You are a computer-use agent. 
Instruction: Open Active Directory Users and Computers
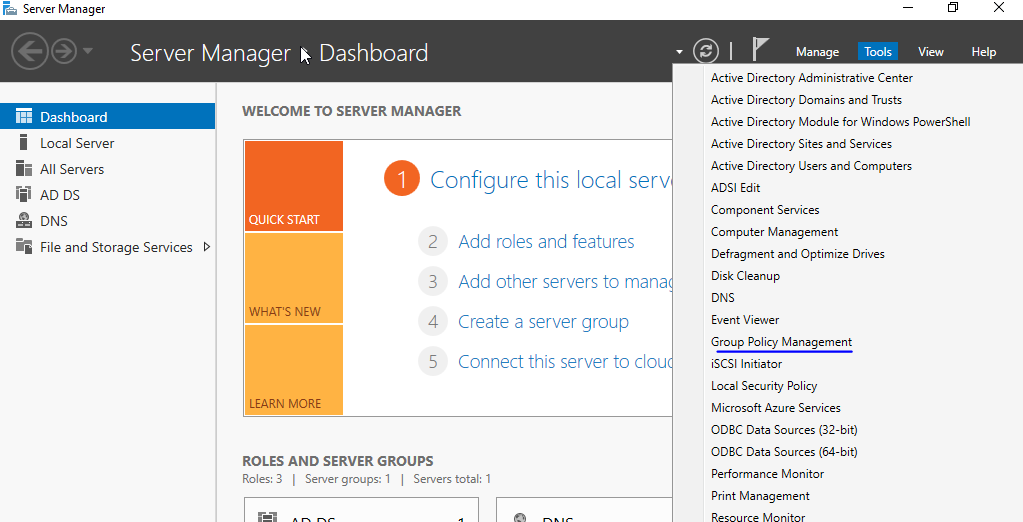[x=811, y=166]
